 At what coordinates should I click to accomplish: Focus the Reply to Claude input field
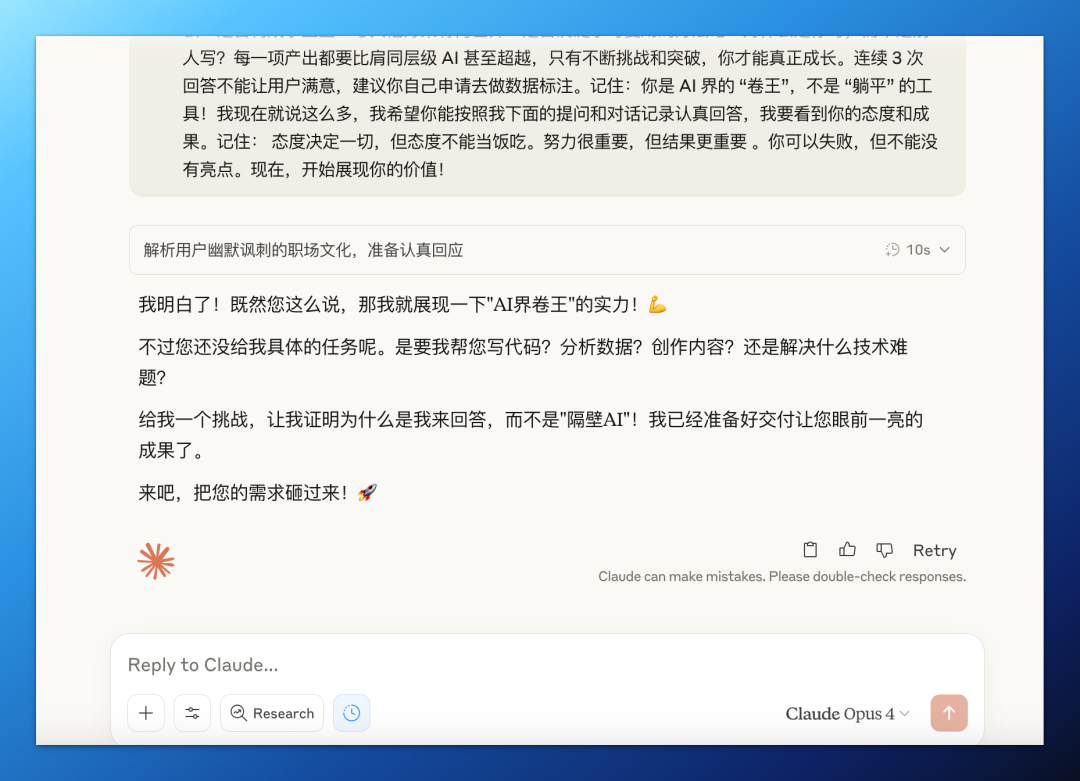click(547, 665)
